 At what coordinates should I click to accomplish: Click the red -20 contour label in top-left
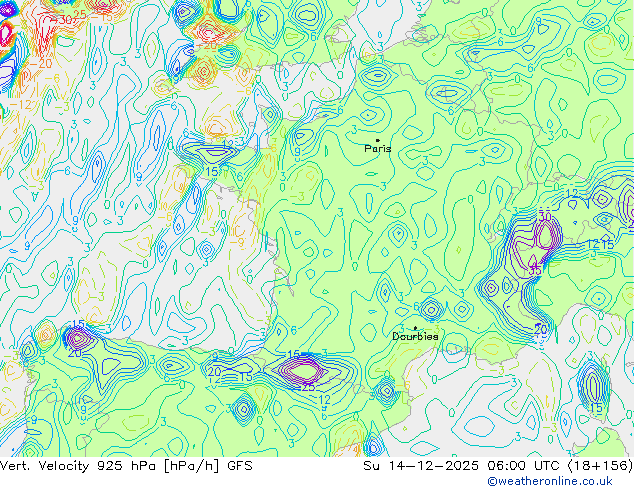tap(41, 63)
